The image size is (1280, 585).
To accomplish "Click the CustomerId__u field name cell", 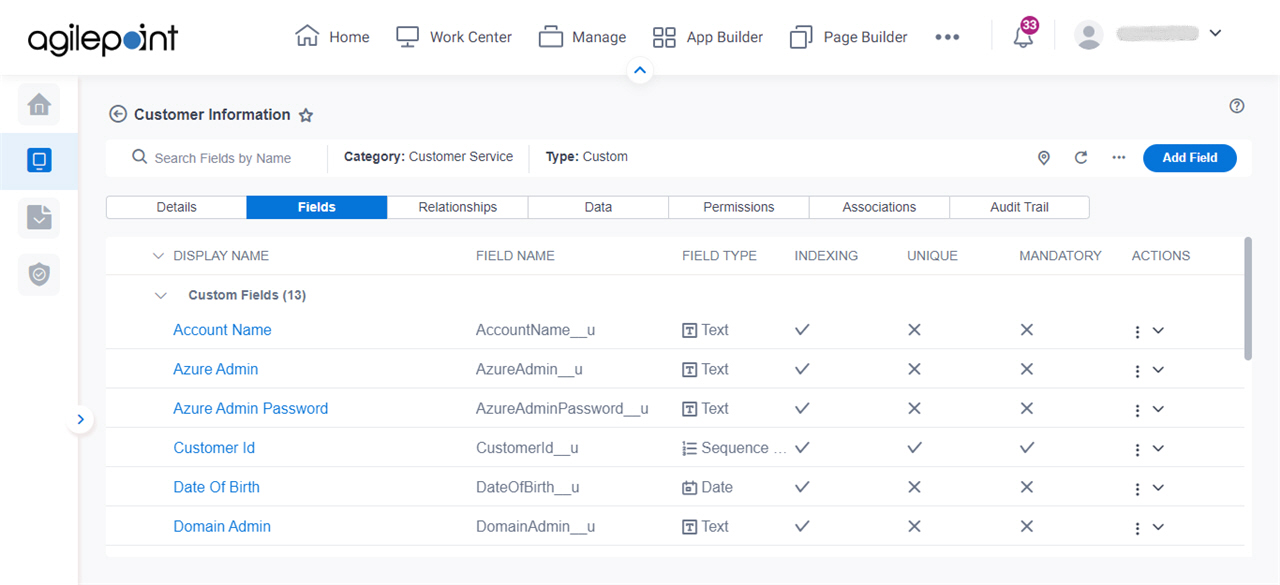I will point(527,448).
